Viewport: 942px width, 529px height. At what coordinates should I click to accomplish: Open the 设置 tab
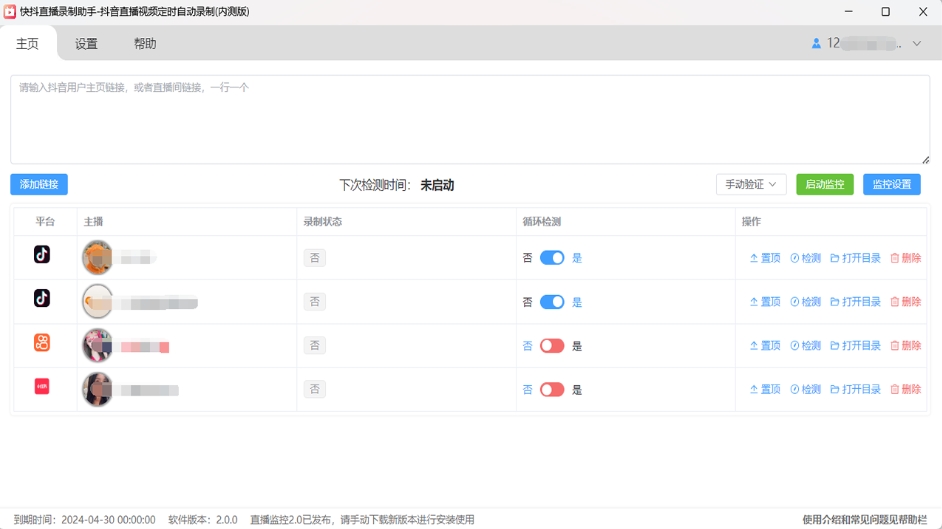[x=86, y=43]
